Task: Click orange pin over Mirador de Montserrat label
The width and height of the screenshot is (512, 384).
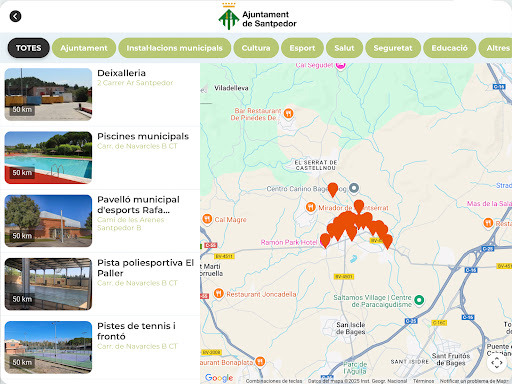Action: click(359, 207)
